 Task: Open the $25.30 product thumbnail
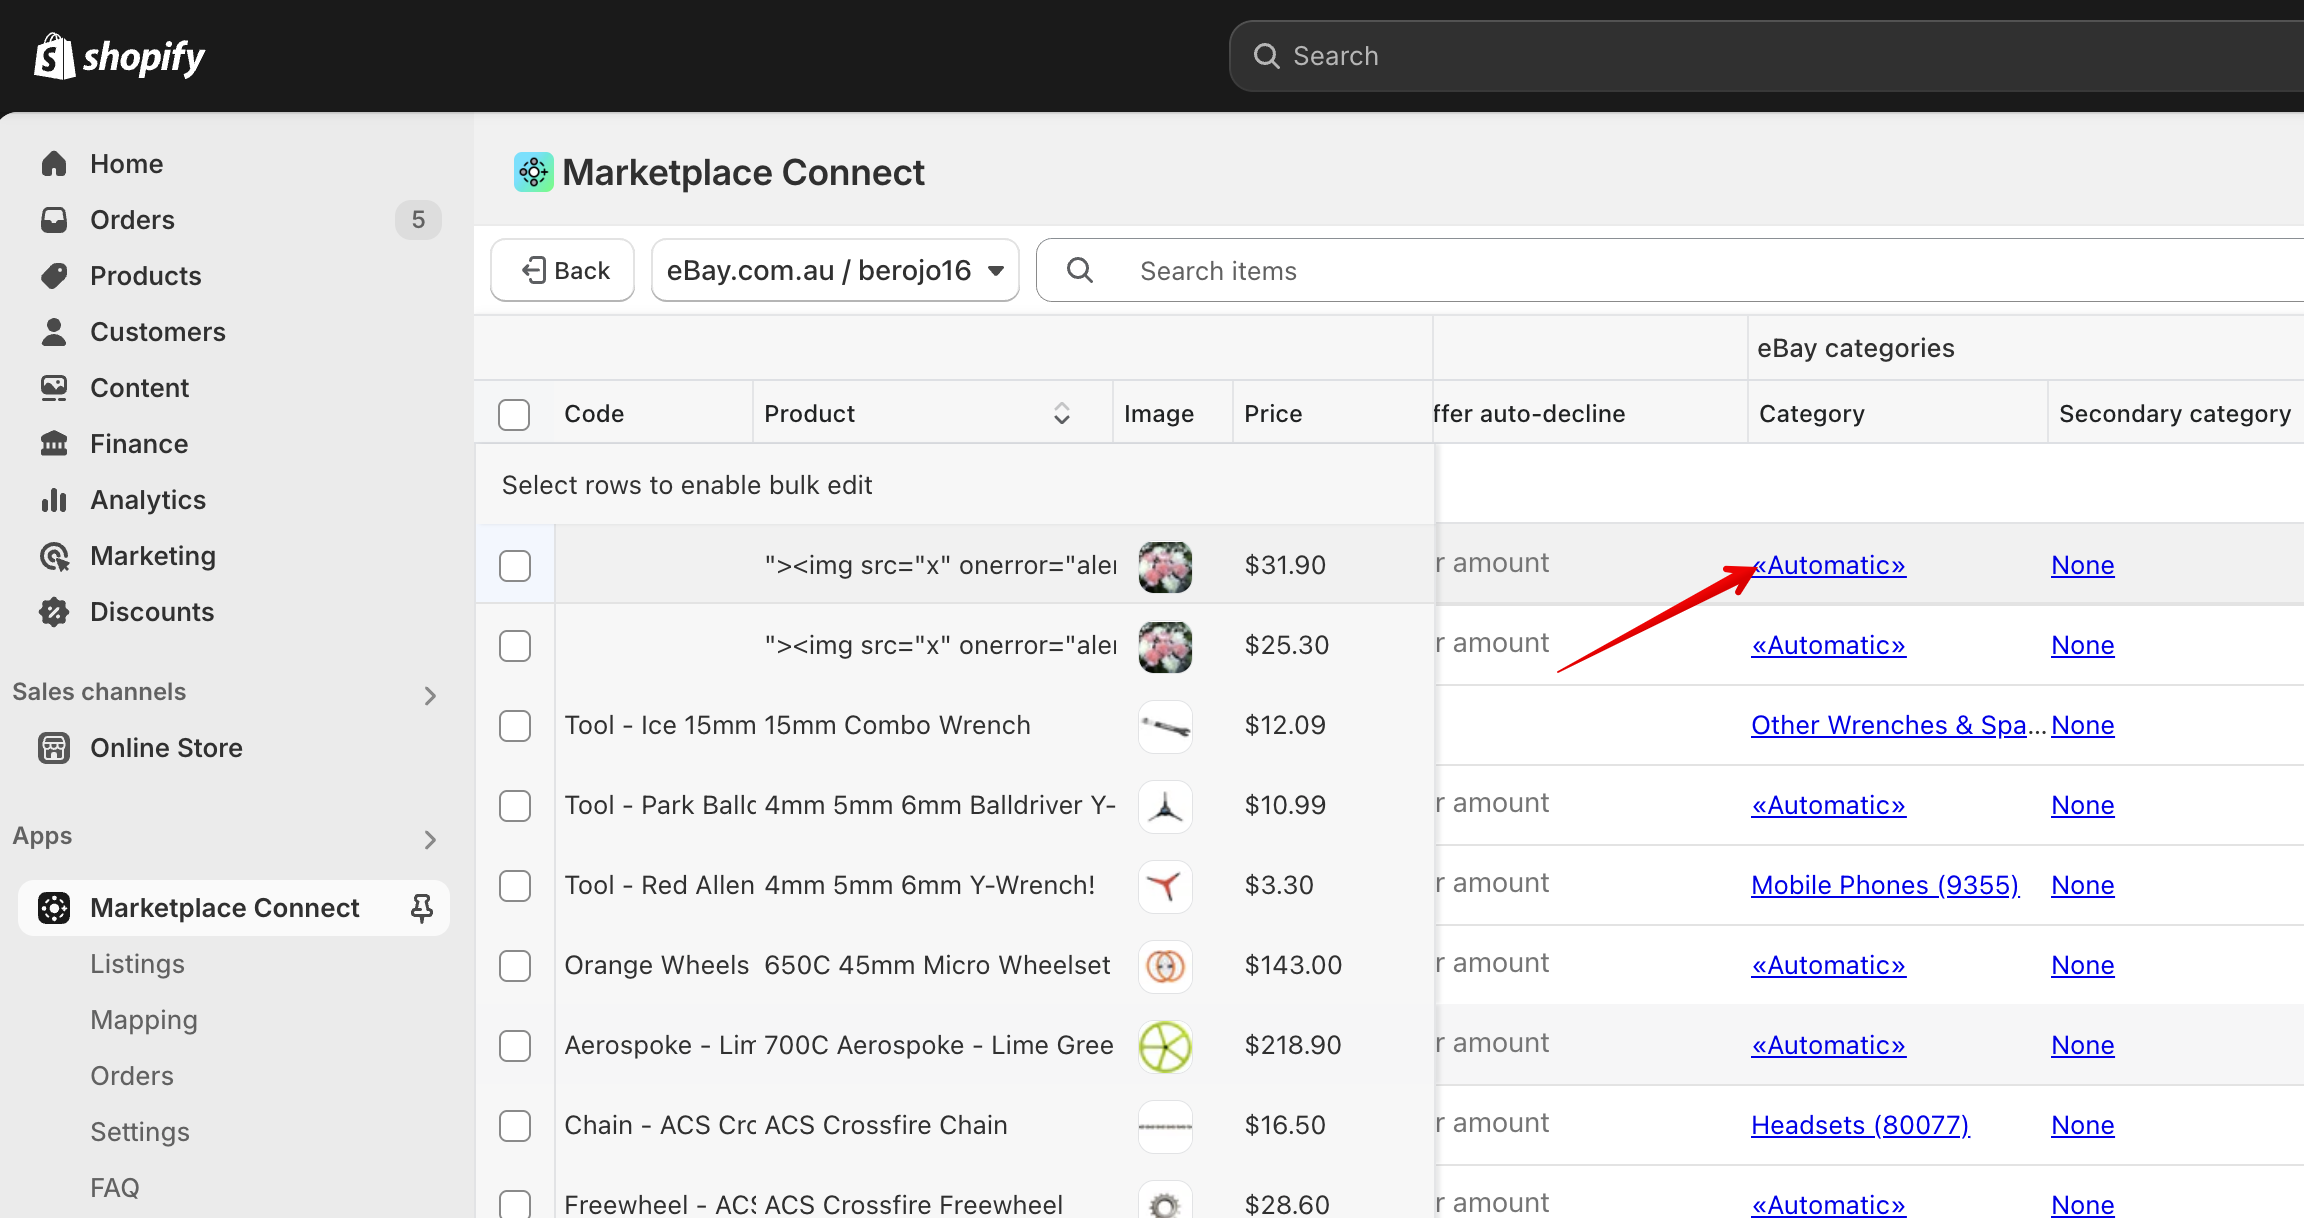pos(1165,646)
